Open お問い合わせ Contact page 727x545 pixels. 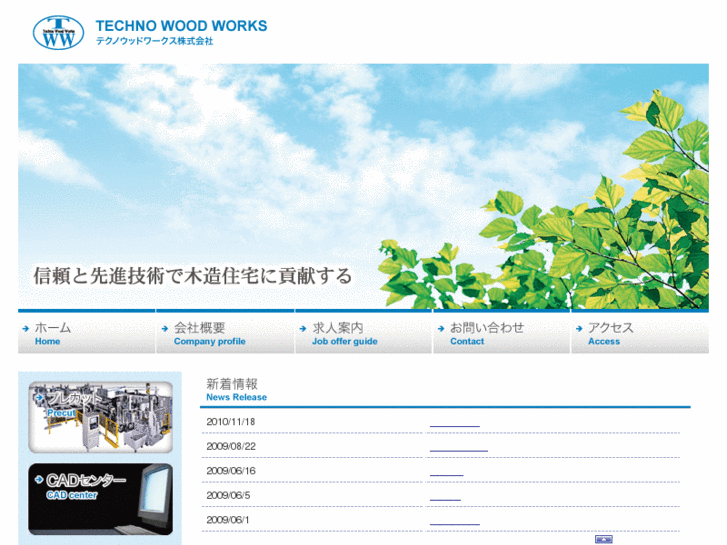[x=502, y=333]
